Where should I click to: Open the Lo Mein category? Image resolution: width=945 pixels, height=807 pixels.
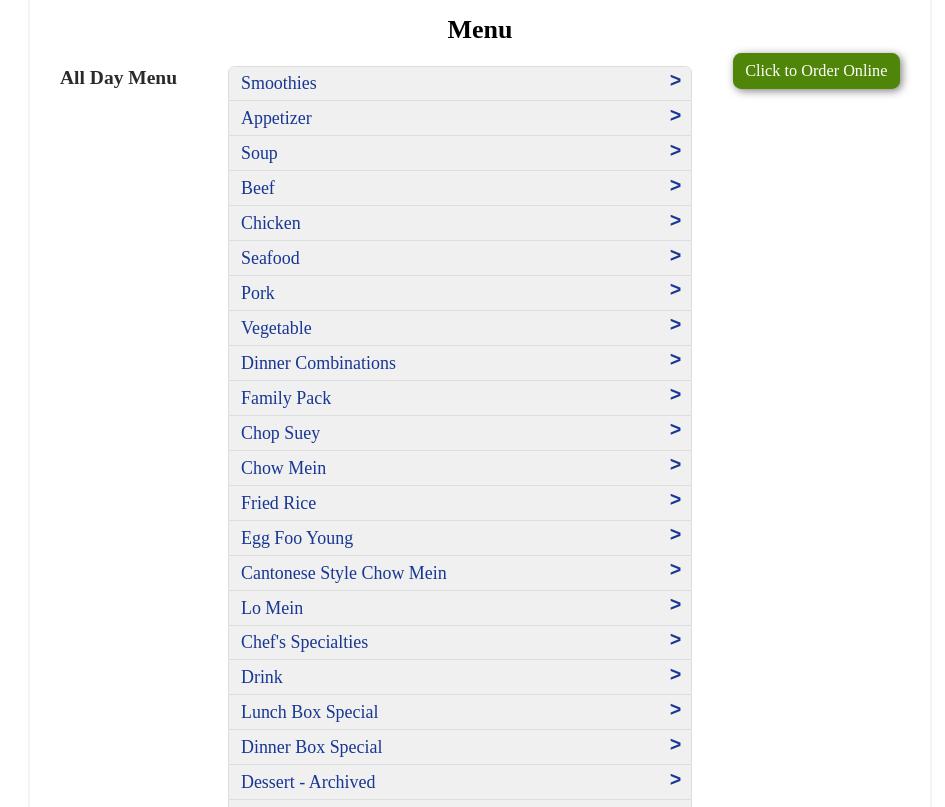click(272, 608)
